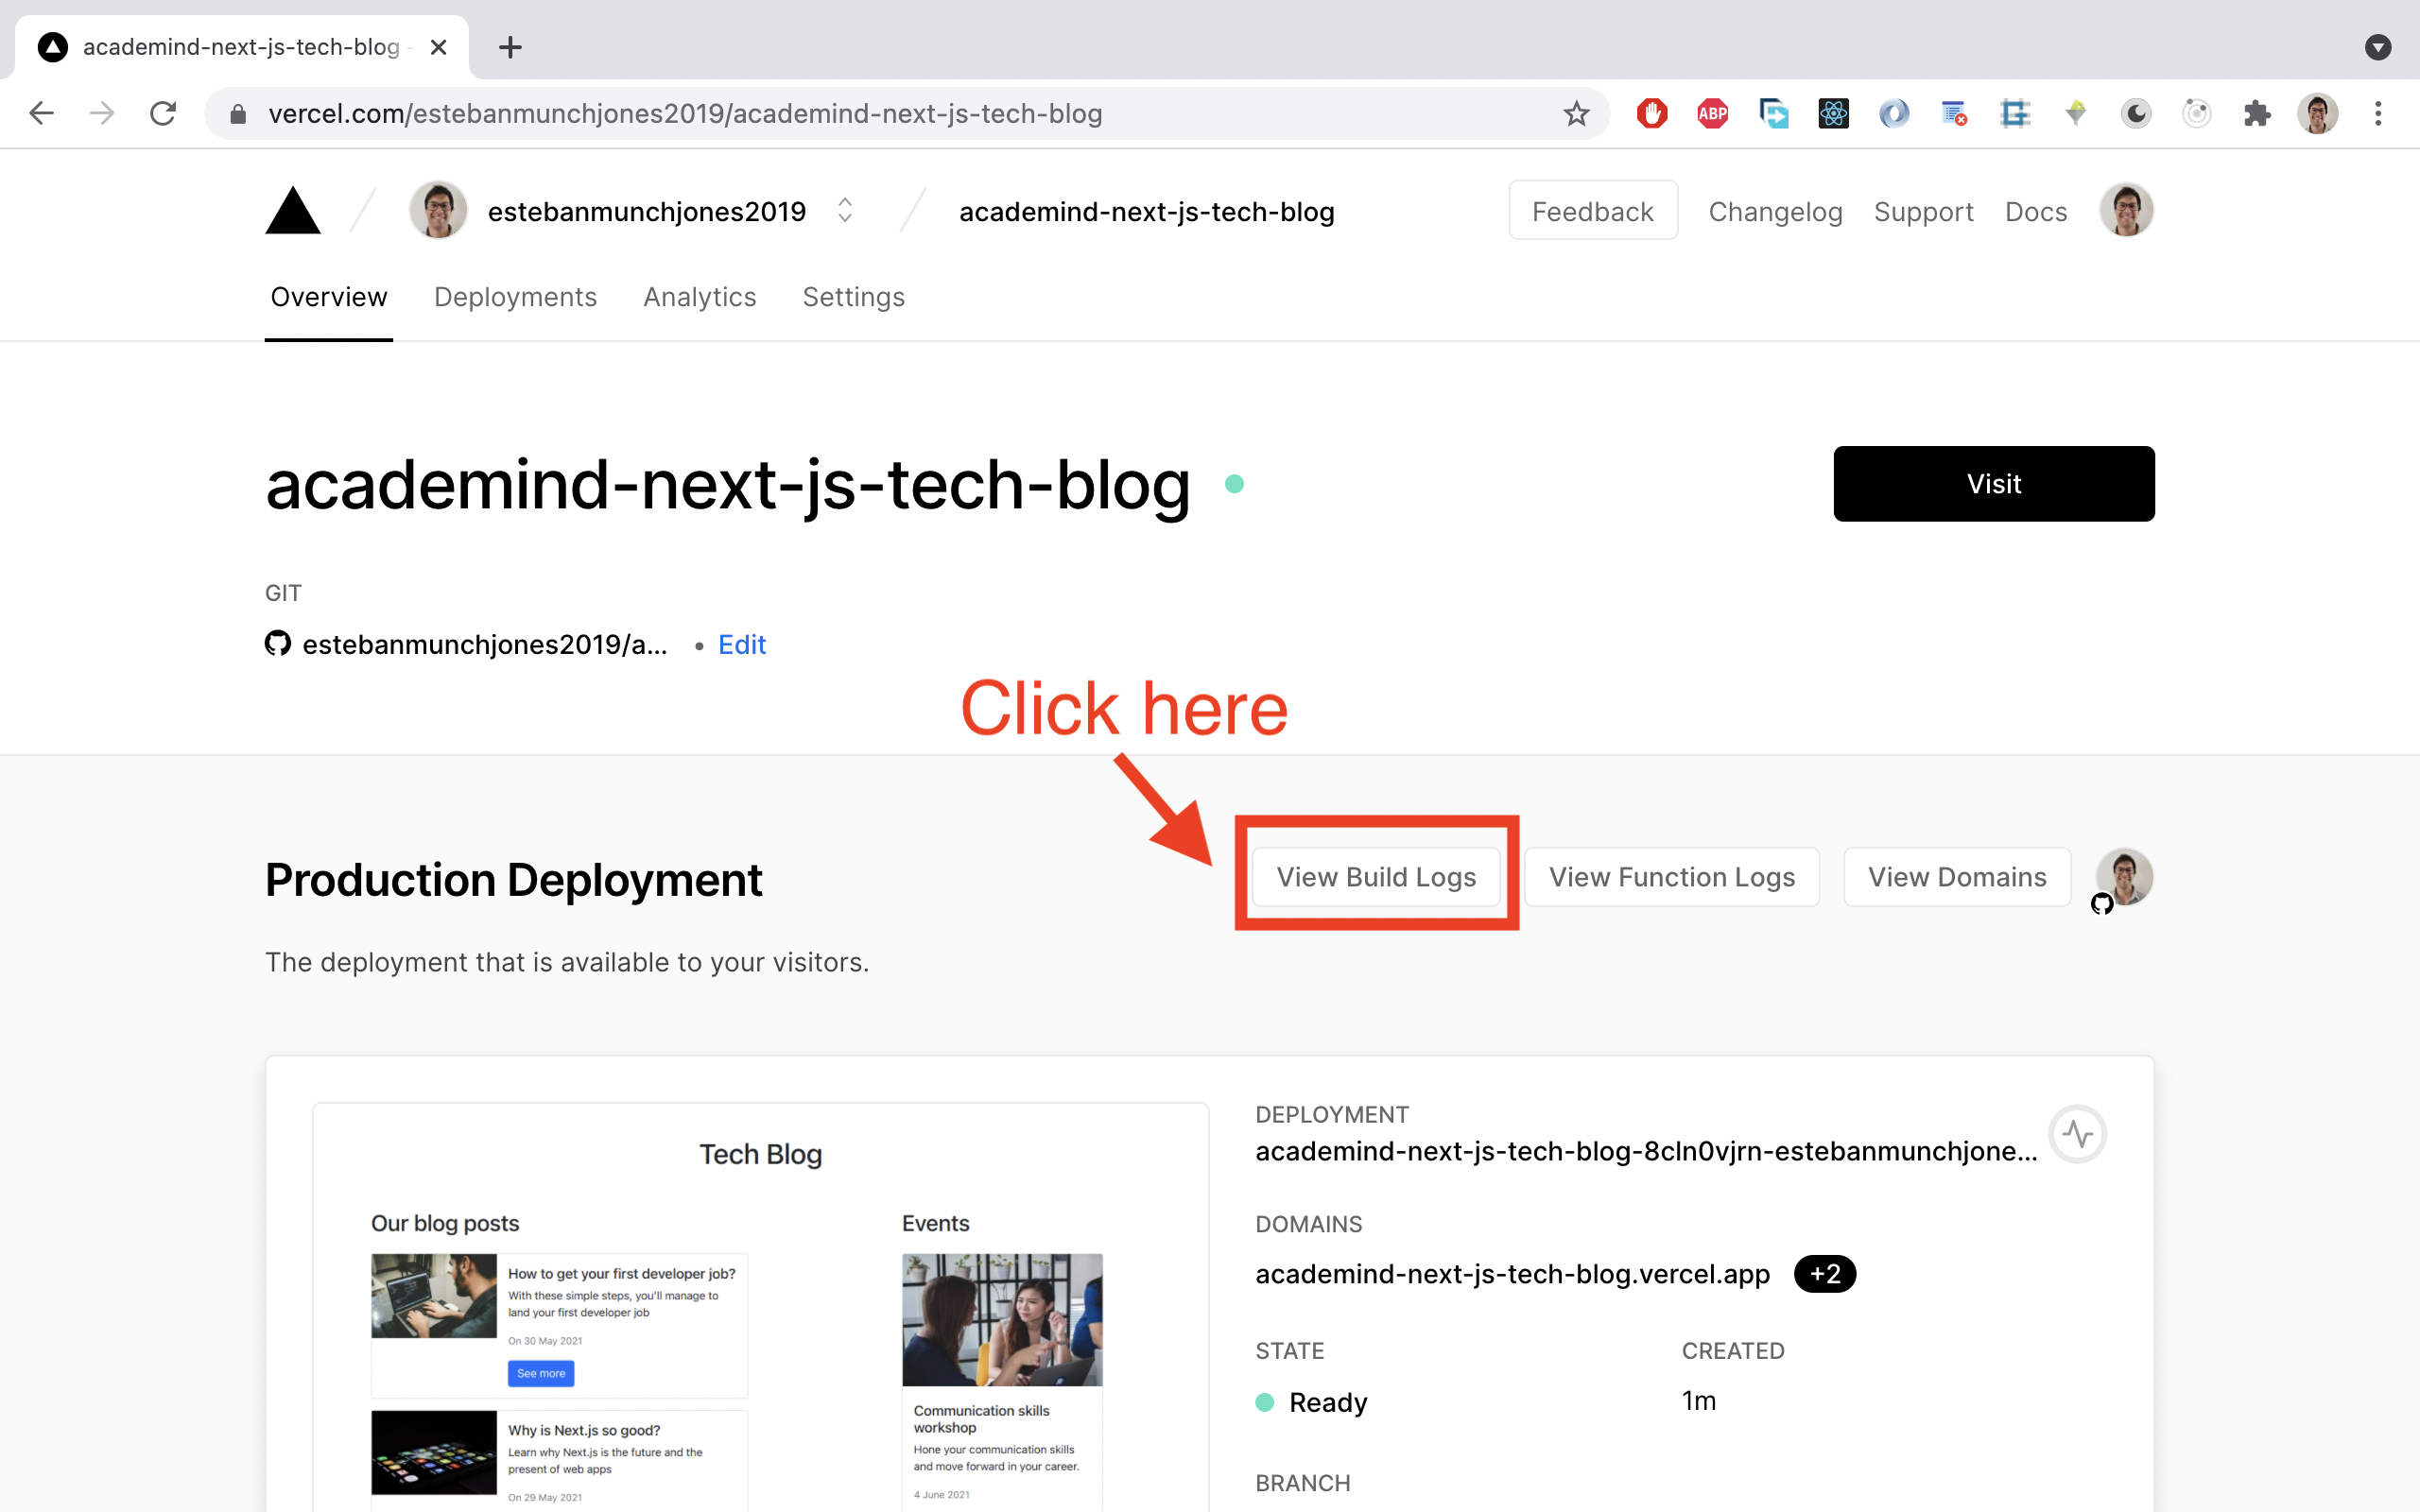
Task: Expand the estebanmunchjones2019 account switcher chevron
Action: click(x=843, y=210)
